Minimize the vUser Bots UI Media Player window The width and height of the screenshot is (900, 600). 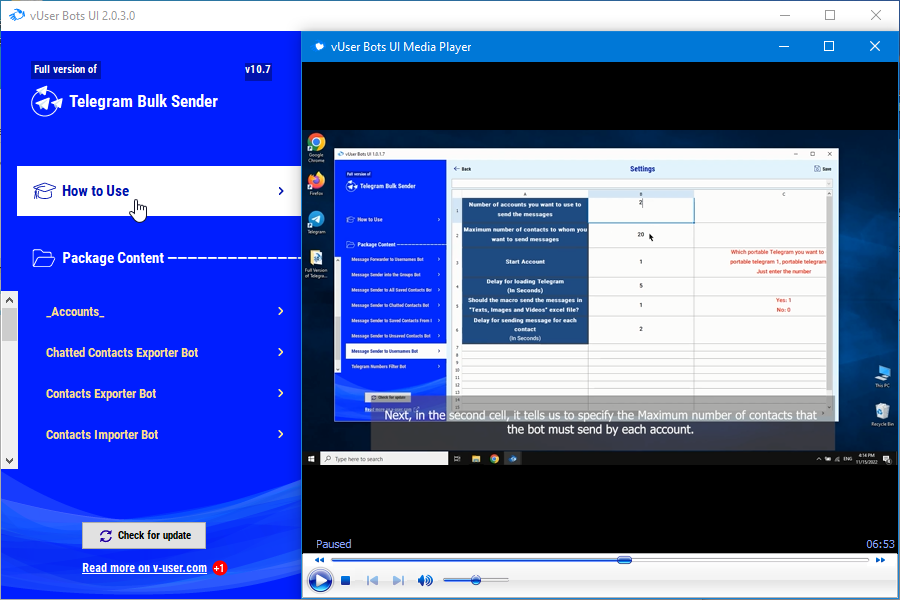pyautogui.click(x=784, y=46)
